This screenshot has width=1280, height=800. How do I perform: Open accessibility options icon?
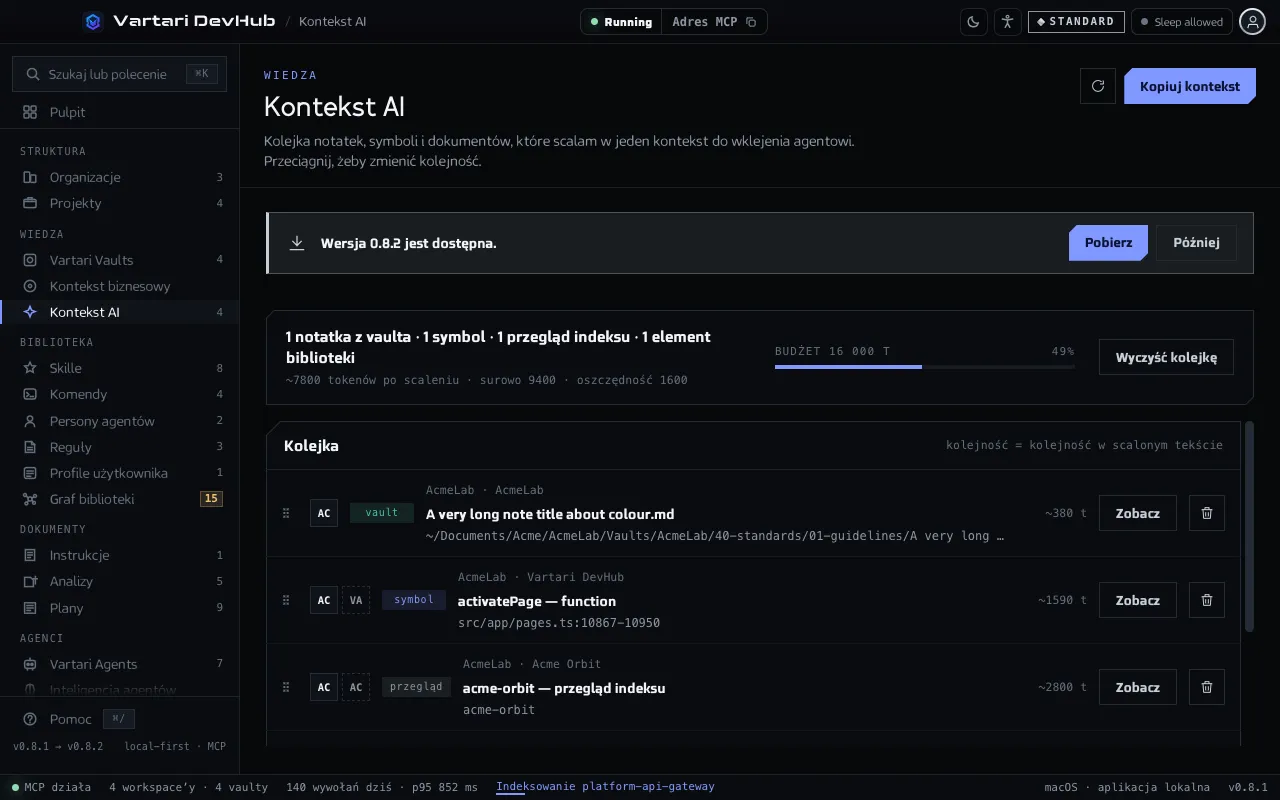pyautogui.click(x=1008, y=22)
